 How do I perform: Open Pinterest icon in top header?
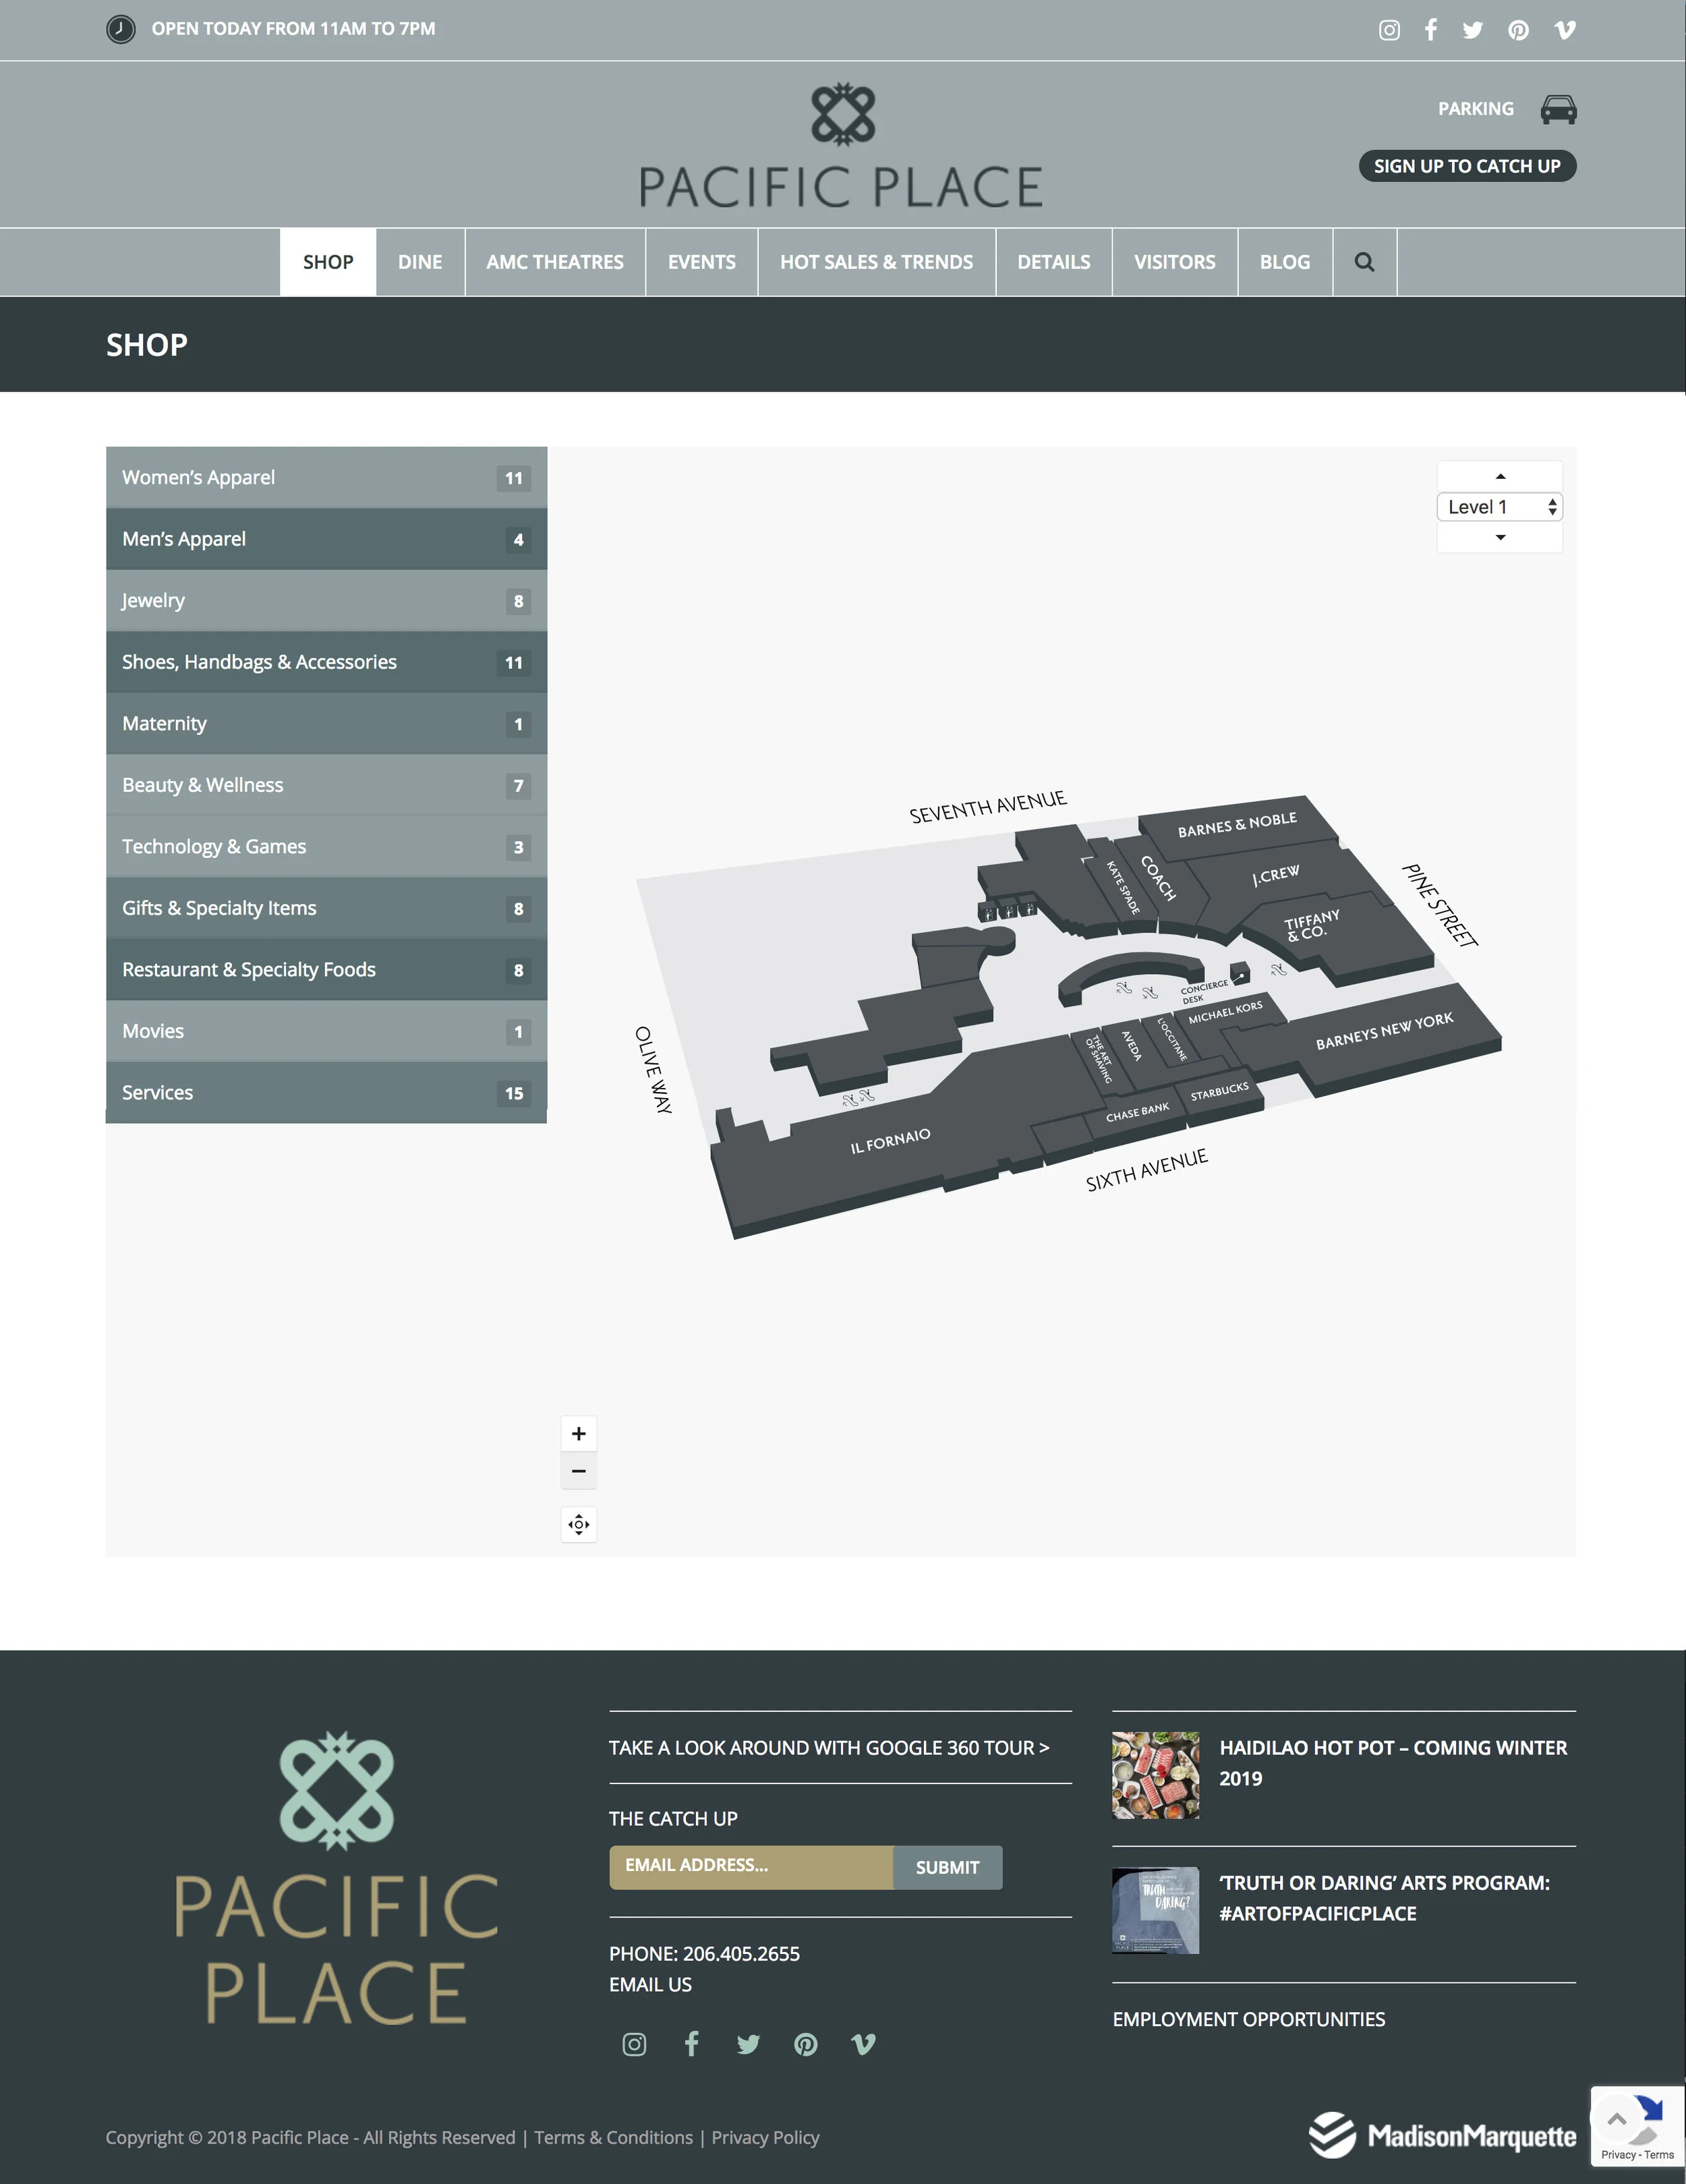coord(1518,30)
